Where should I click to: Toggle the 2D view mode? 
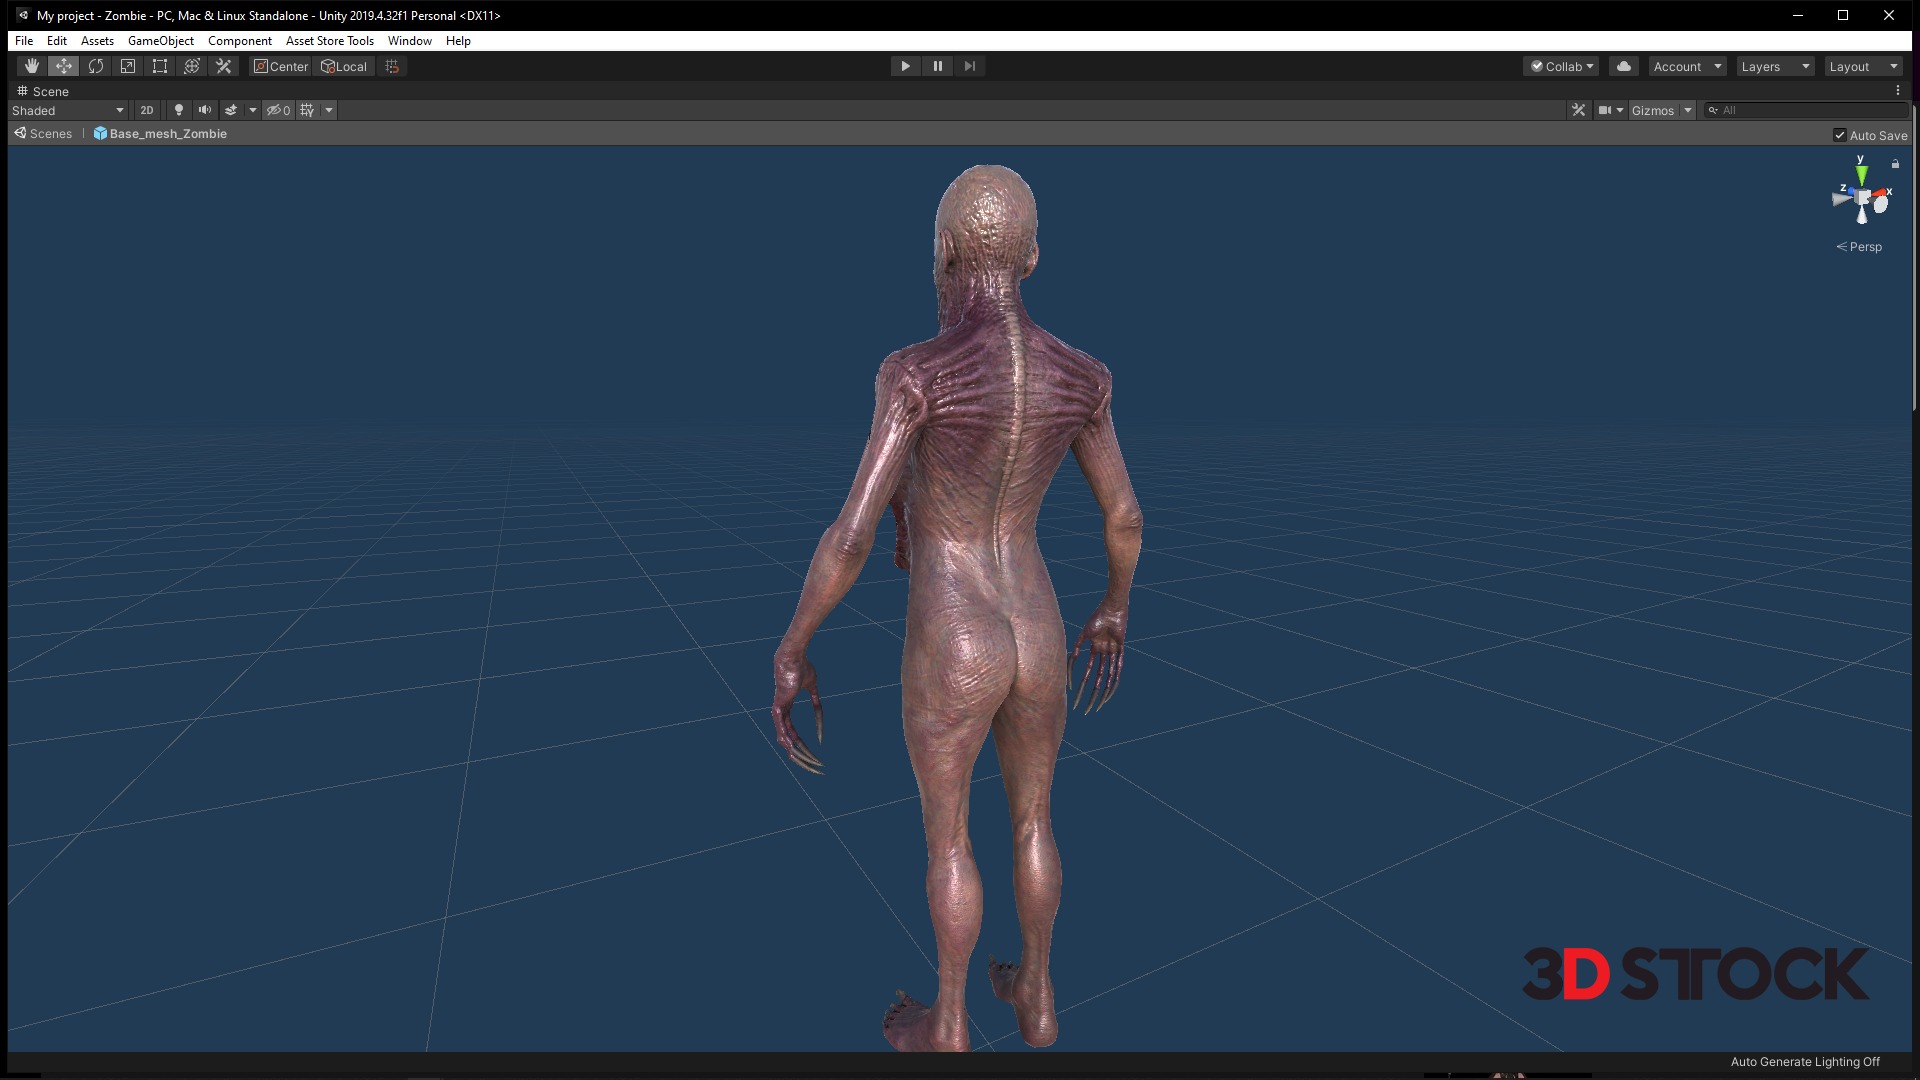click(x=147, y=110)
